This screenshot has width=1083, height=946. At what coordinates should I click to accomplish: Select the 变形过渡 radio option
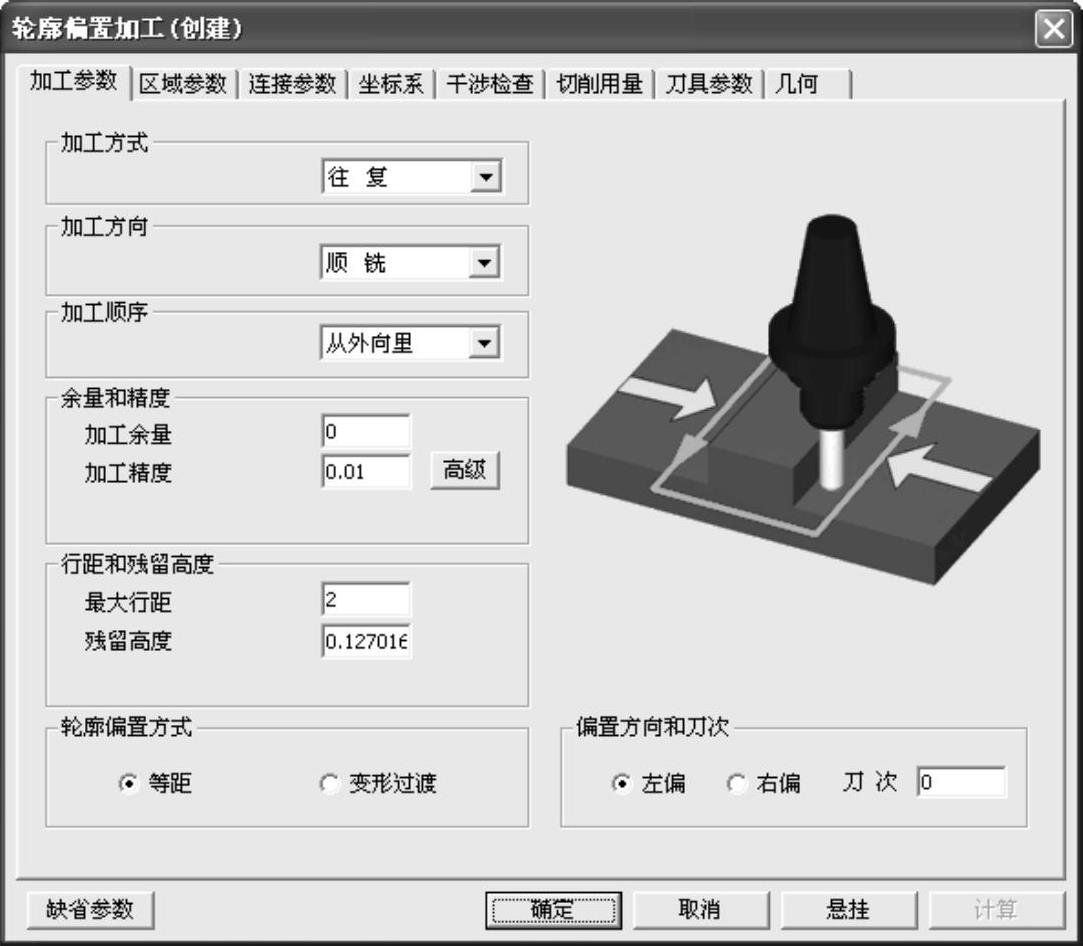329,784
